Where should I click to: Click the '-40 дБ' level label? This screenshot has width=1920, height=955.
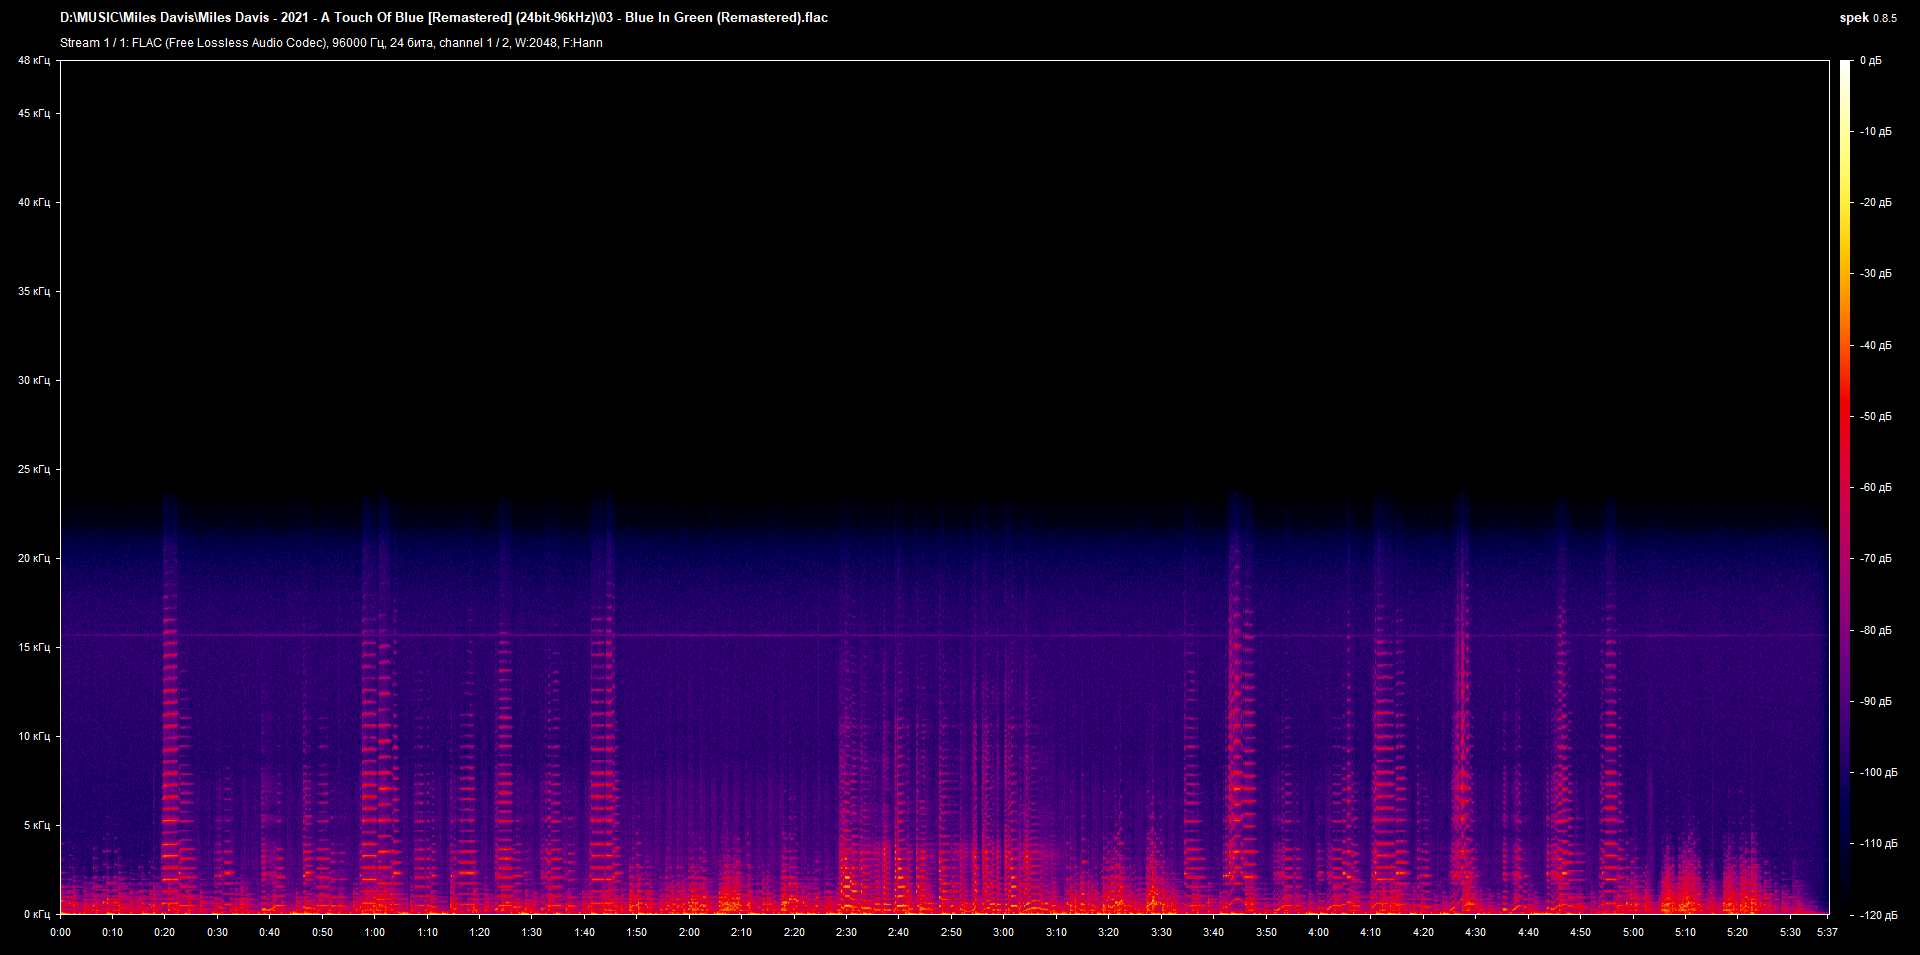click(1876, 346)
